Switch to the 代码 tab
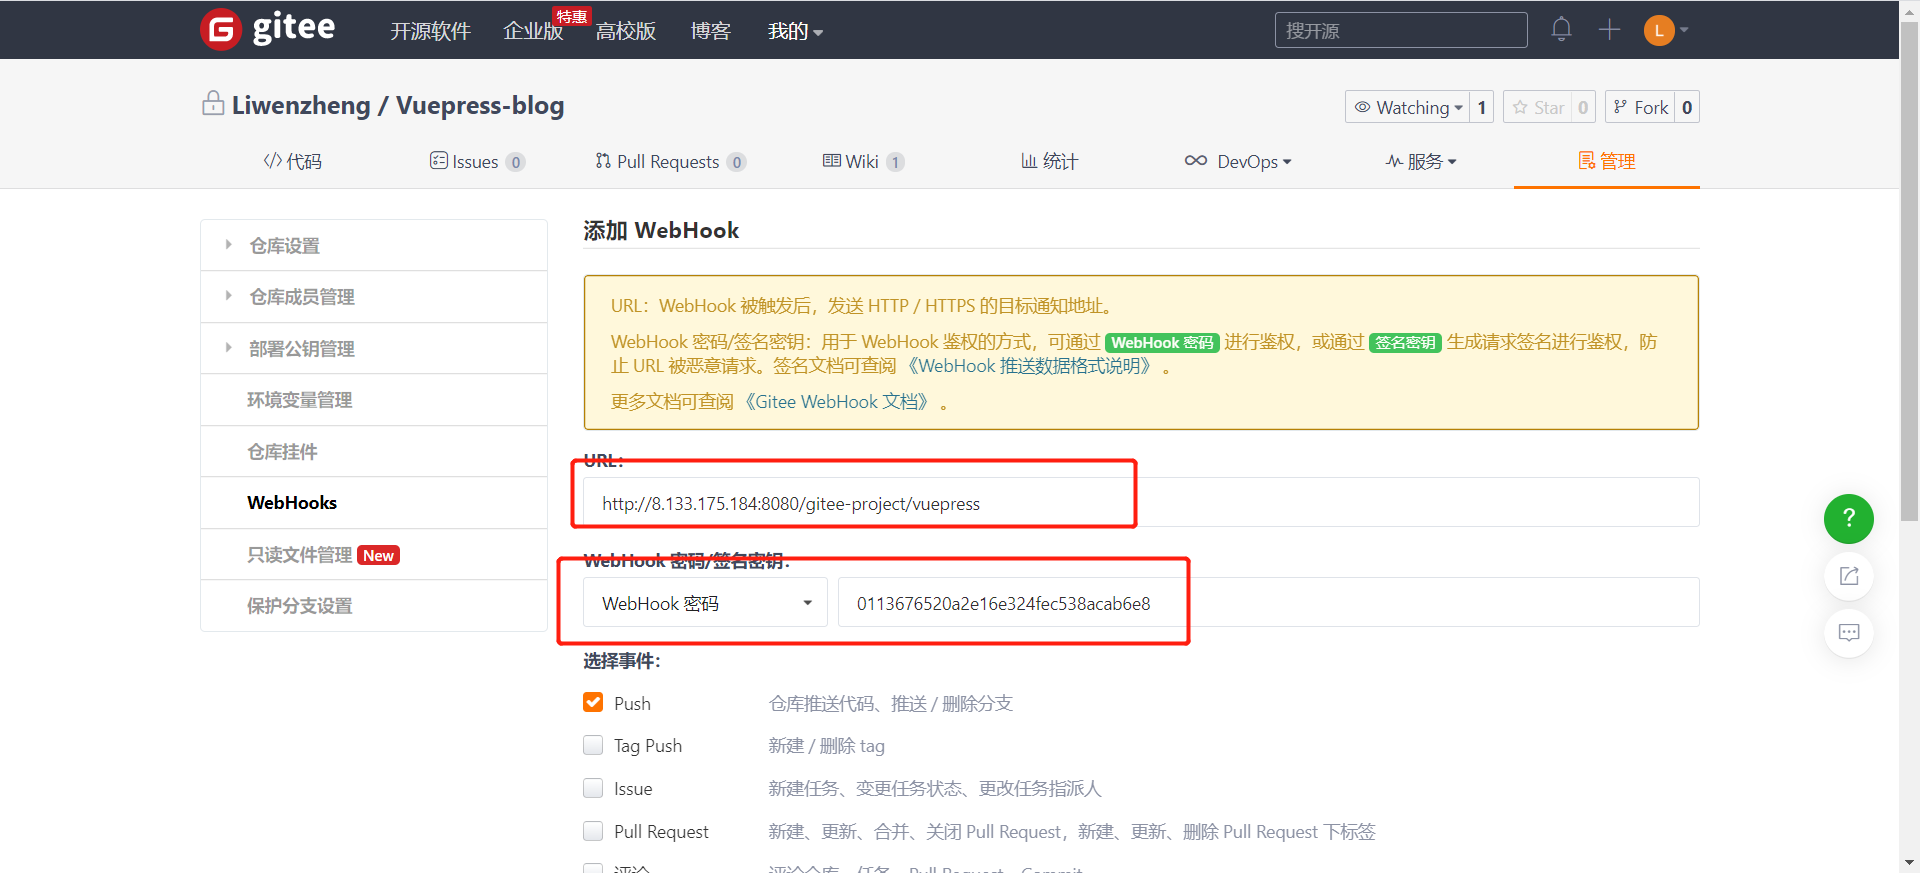Image resolution: width=1920 pixels, height=873 pixels. (292, 161)
